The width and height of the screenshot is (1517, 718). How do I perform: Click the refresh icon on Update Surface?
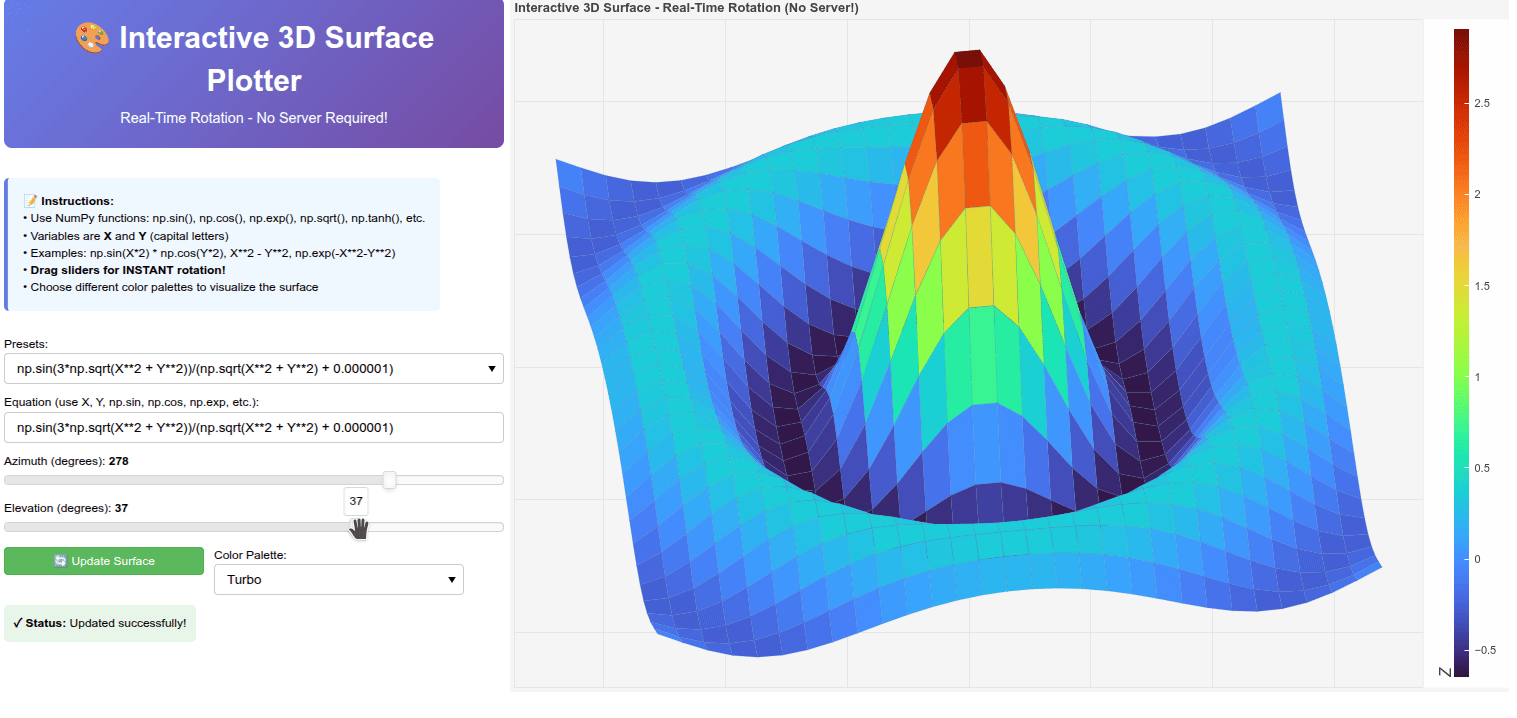pos(60,561)
